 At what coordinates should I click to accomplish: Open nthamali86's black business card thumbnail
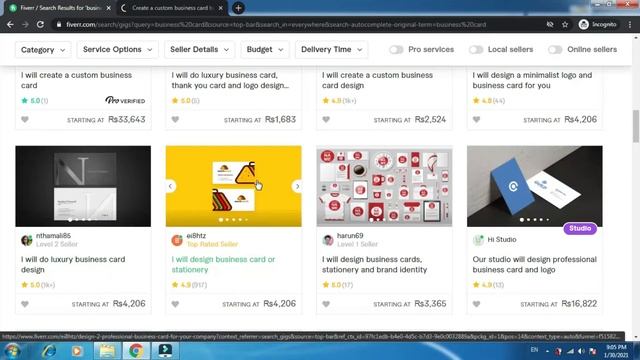(x=83, y=186)
